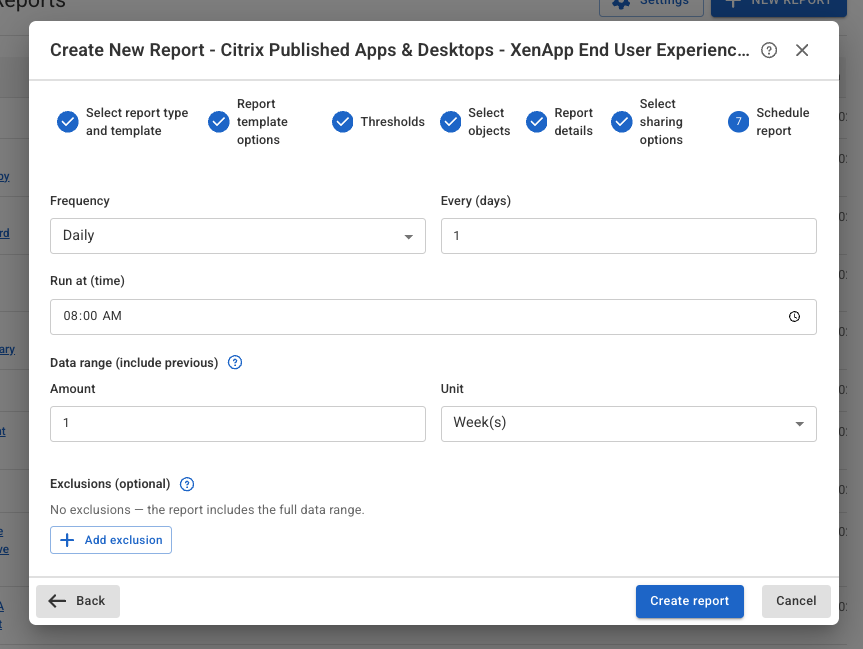The image size is (863, 649).
Task: Go to the Select objects step
Action: [475, 122]
